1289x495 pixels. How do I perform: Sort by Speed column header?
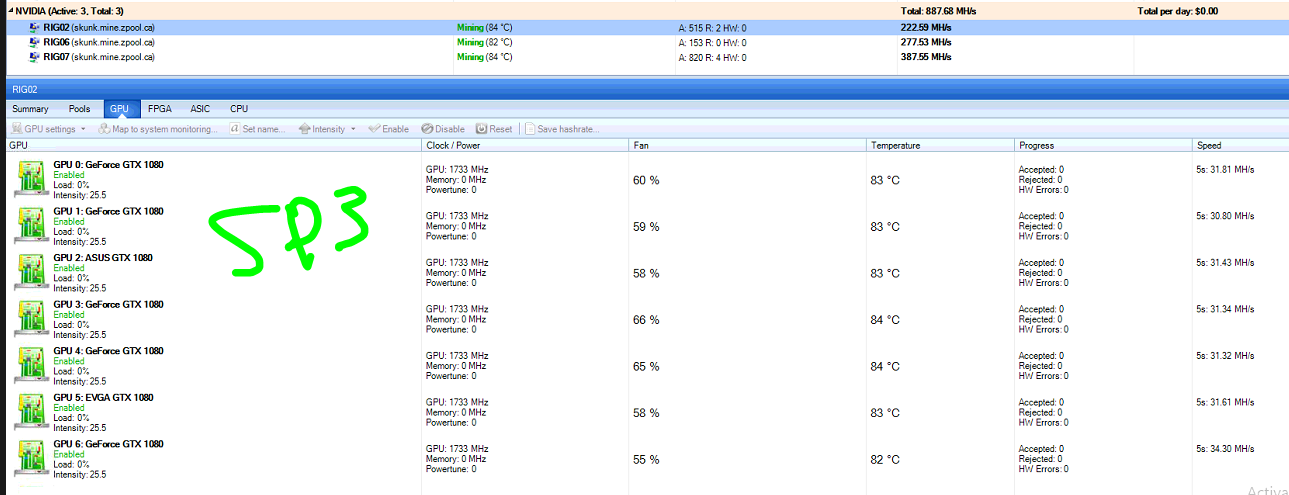coord(1240,146)
